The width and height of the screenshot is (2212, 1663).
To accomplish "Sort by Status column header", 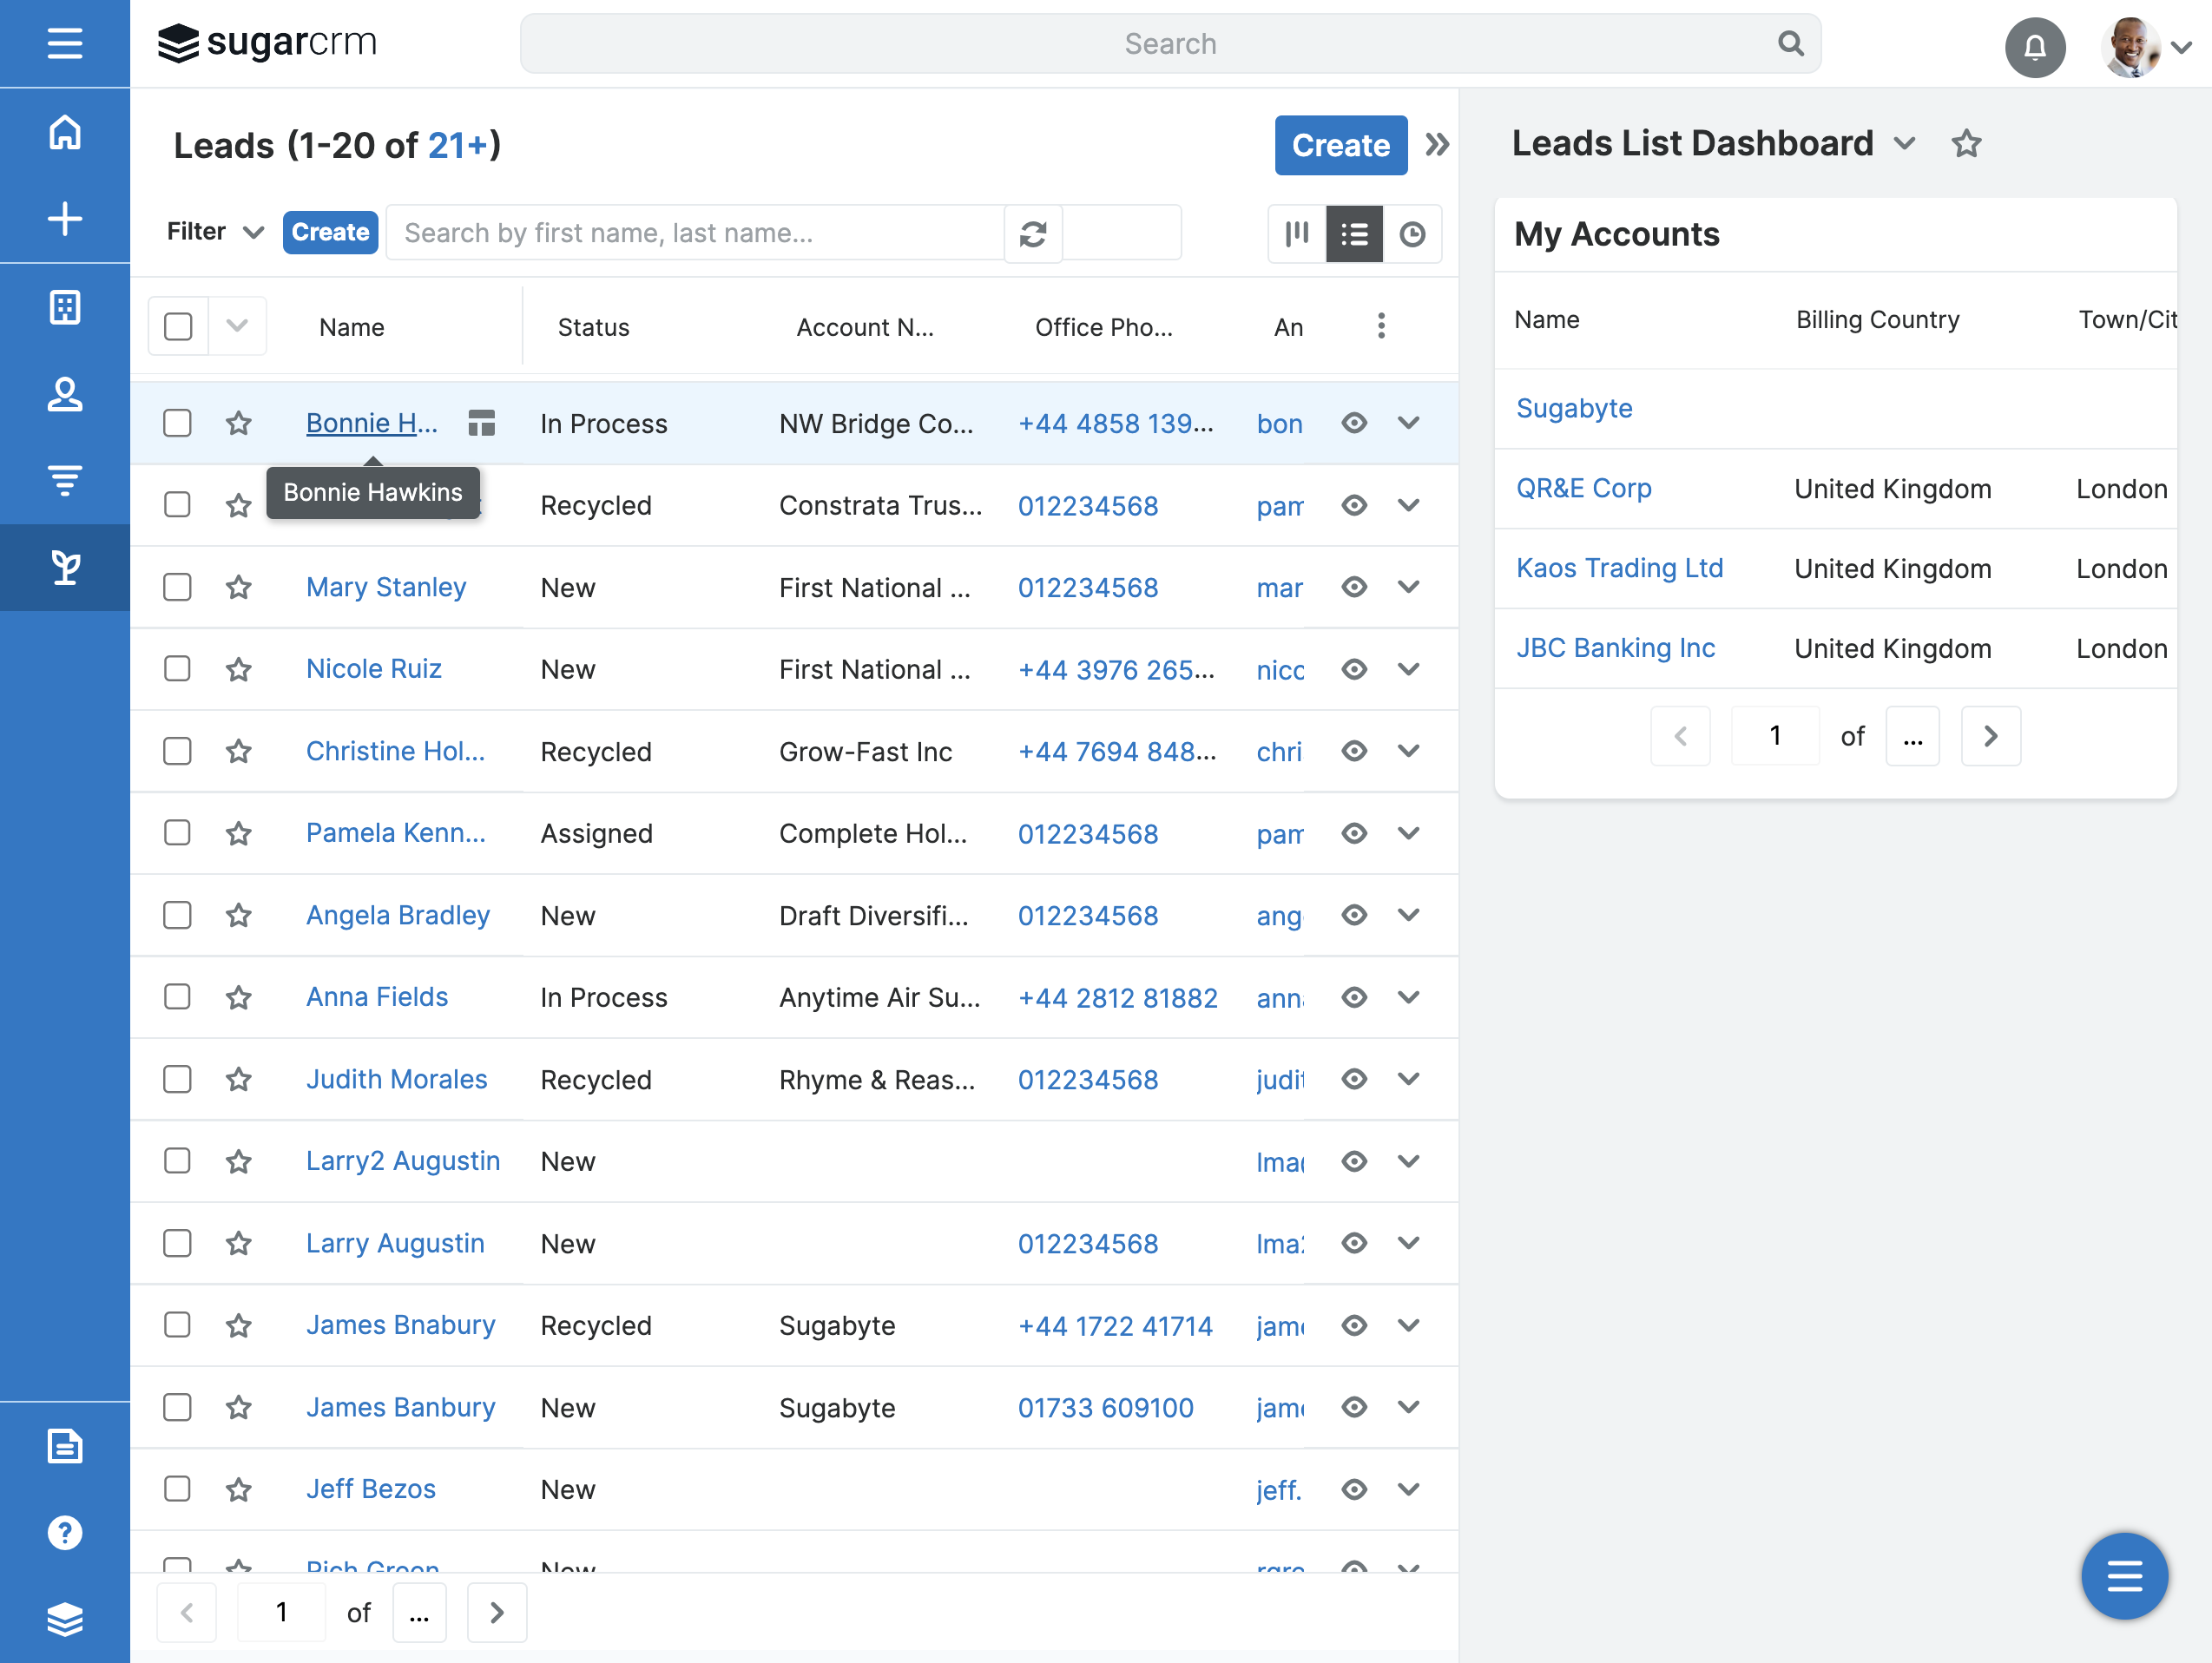I will 594,327.
